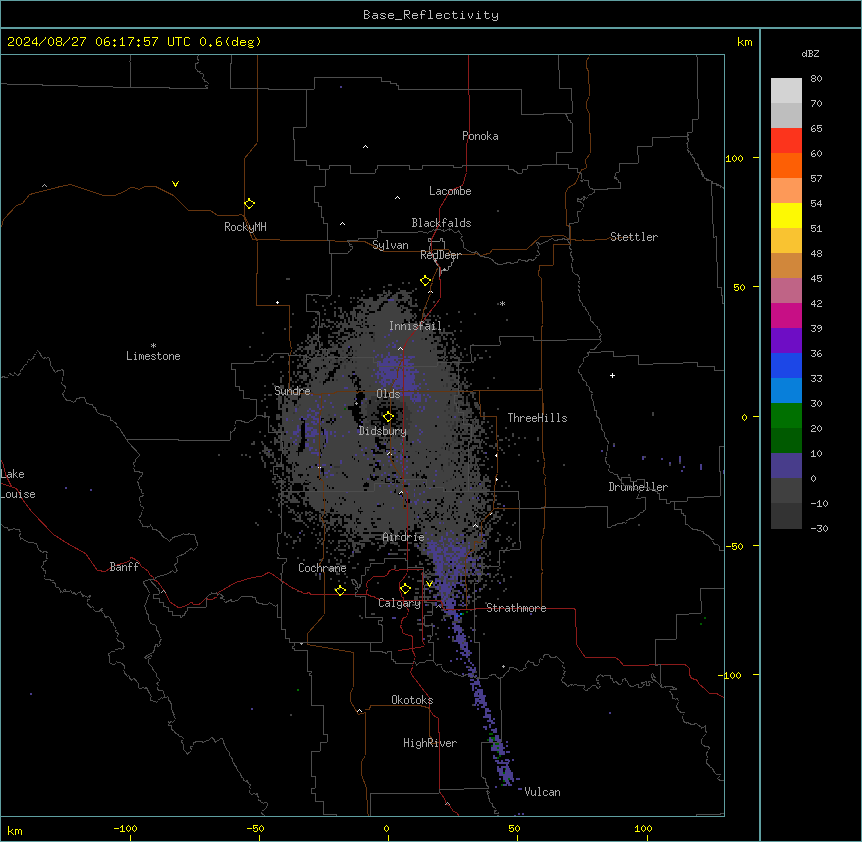Click the slate purple 0-10 dBZ legend swatch
The width and height of the screenshot is (862, 842).
pos(786,466)
